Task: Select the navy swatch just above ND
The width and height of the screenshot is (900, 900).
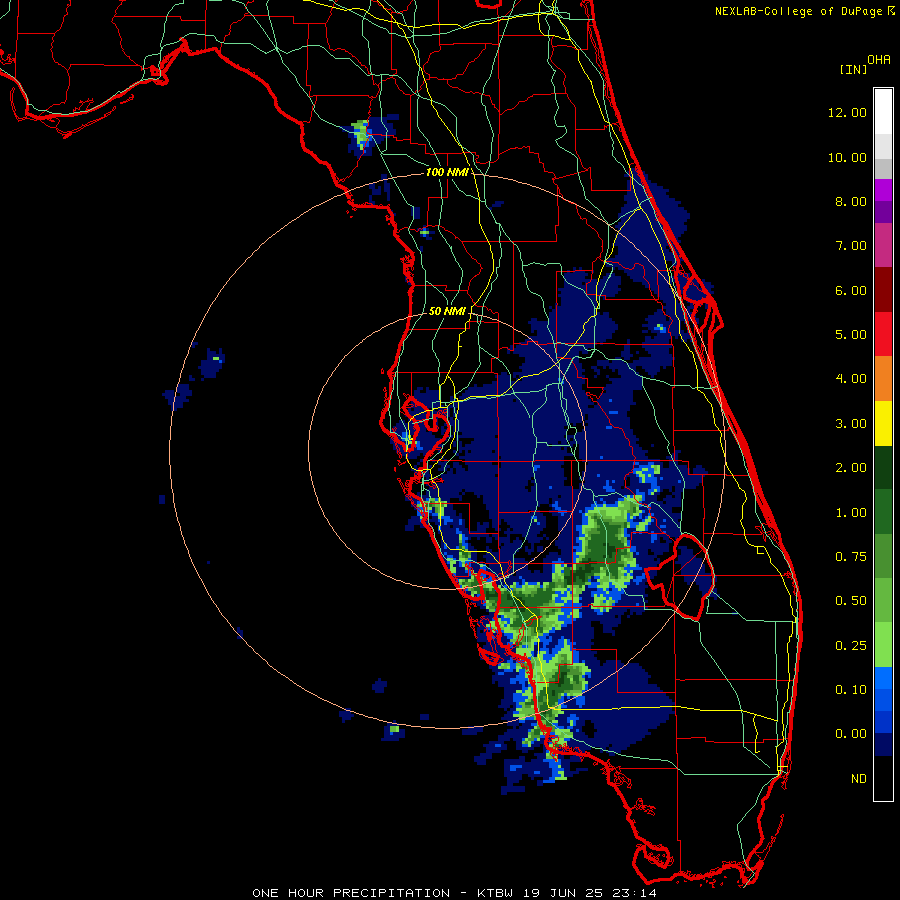Action: [x=883, y=745]
